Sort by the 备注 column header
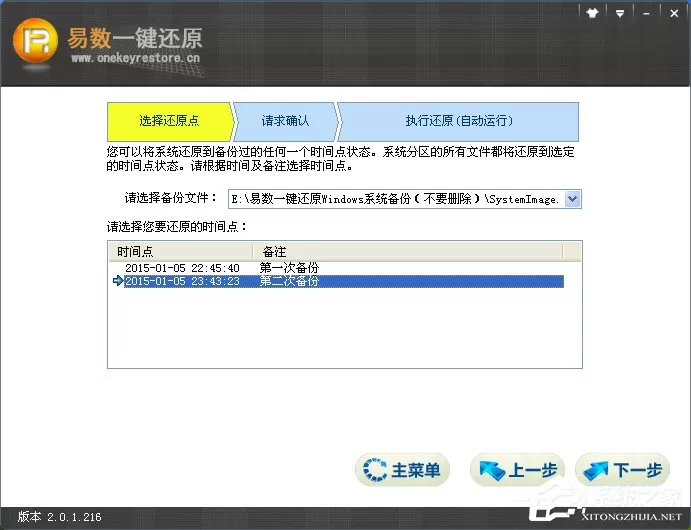Image resolution: width=691 pixels, height=530 pixels. (x=408, y=252)
